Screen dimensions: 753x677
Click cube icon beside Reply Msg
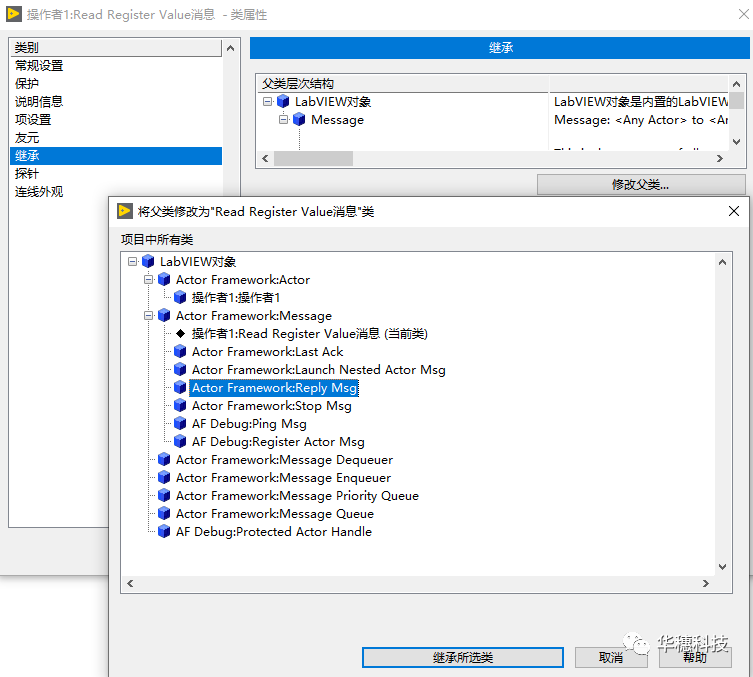pyautogui.click(x=180, y=387)
